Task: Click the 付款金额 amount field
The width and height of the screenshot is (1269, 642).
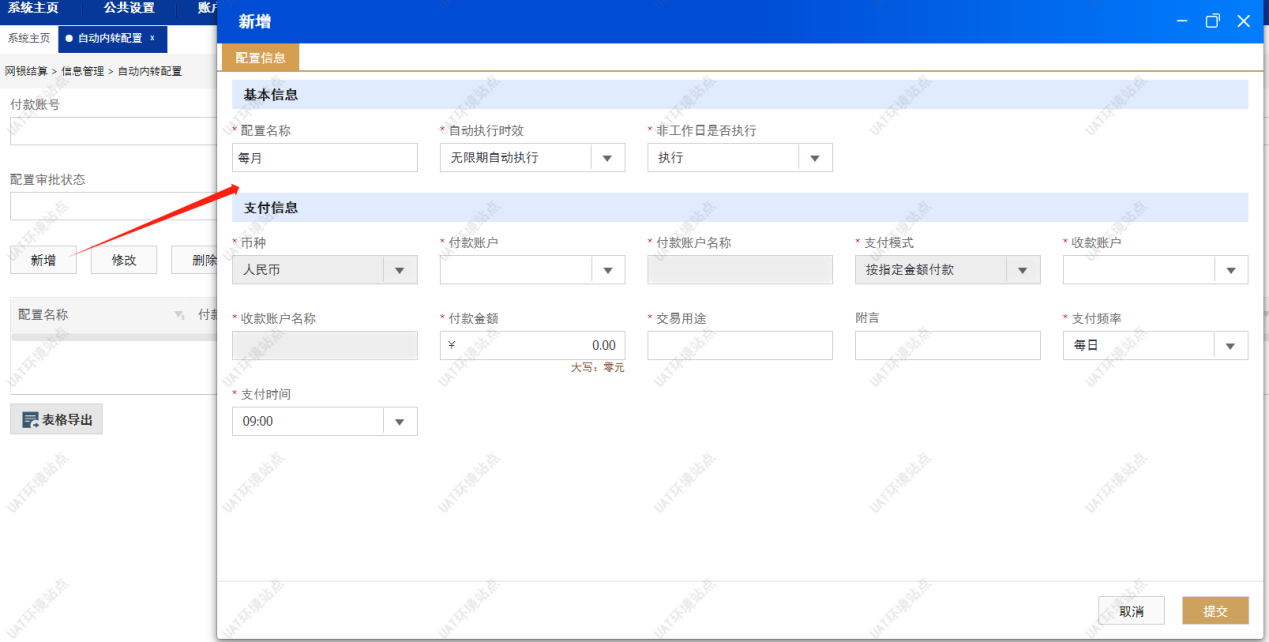Action: click(532, 346)
